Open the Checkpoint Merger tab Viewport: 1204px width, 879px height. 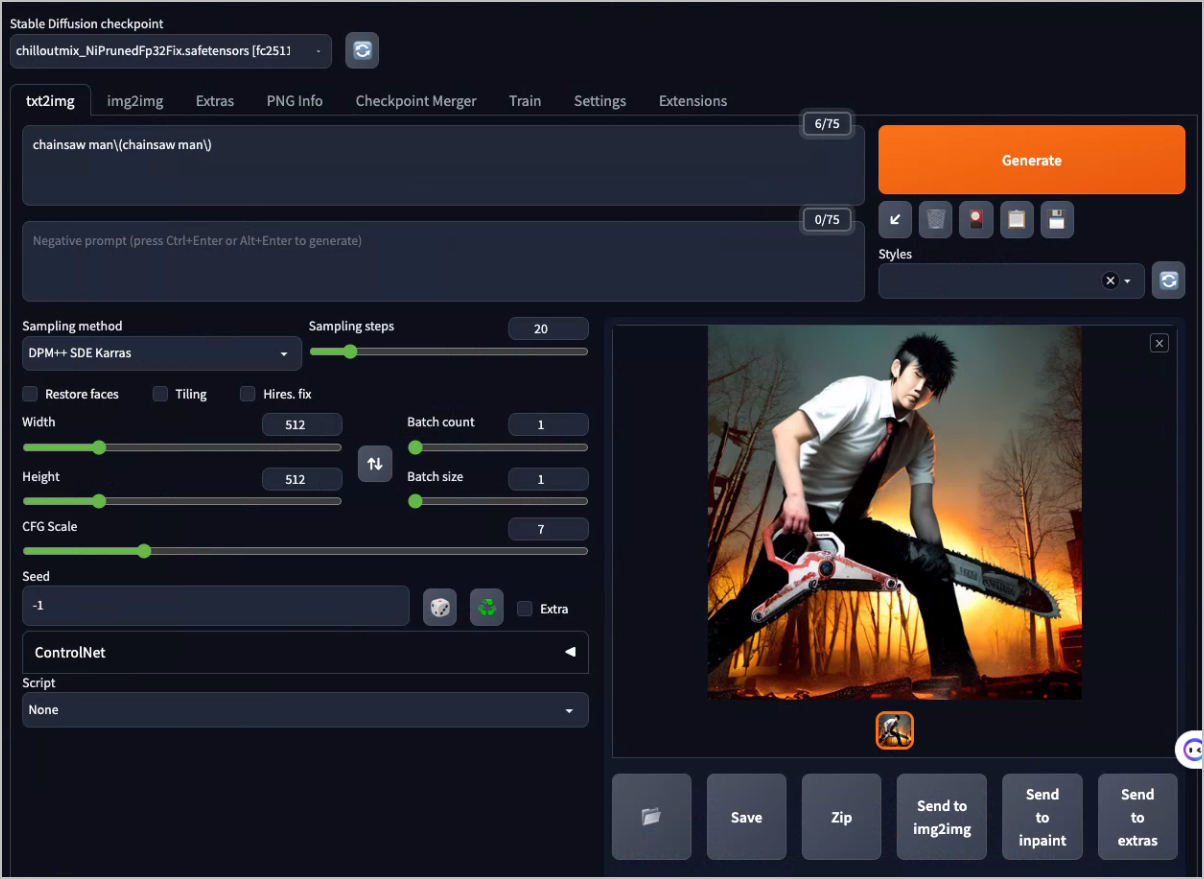point(416,101)
